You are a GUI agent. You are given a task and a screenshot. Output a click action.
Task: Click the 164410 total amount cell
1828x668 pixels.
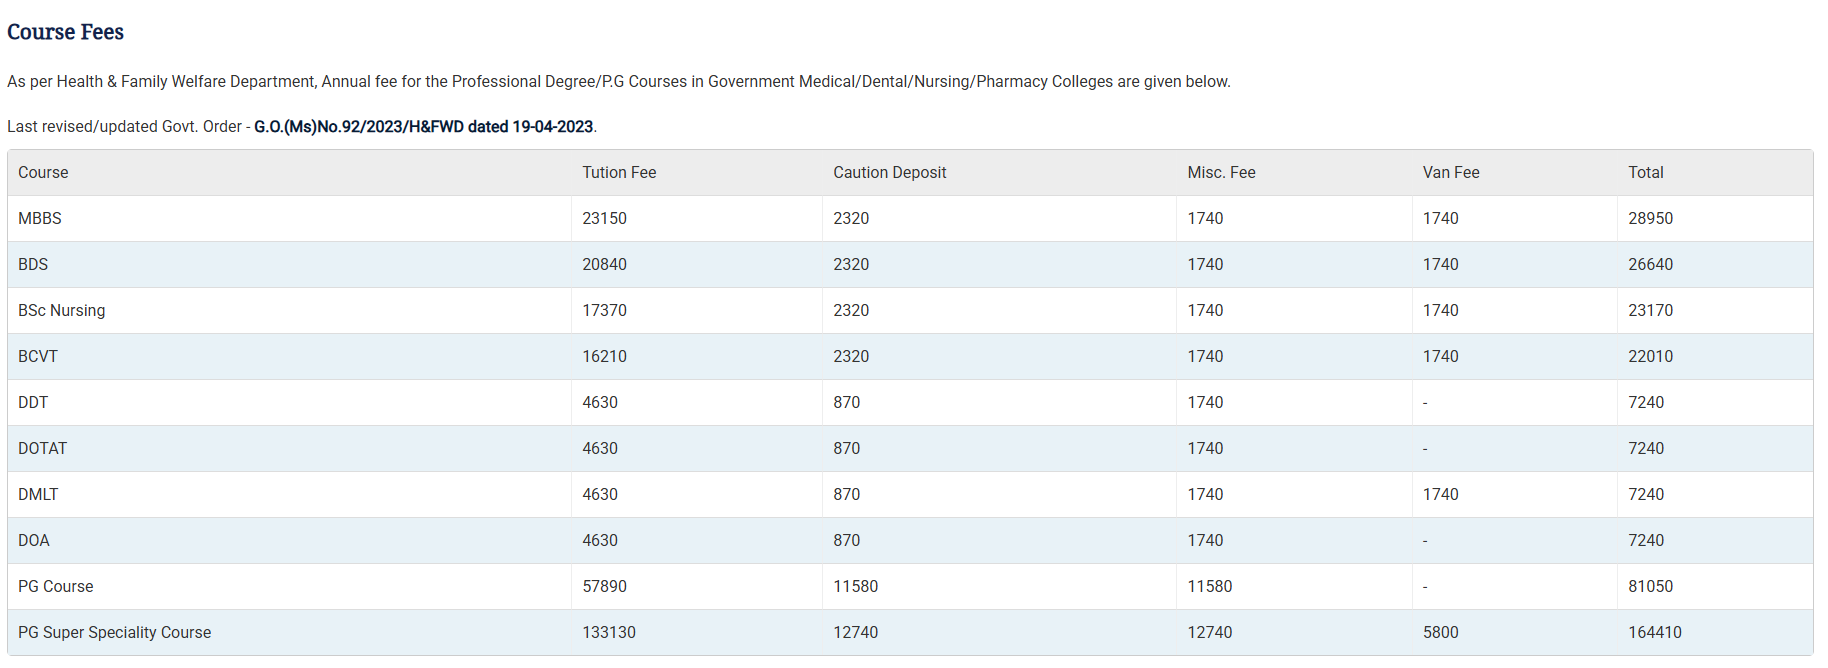point(1654,633)
